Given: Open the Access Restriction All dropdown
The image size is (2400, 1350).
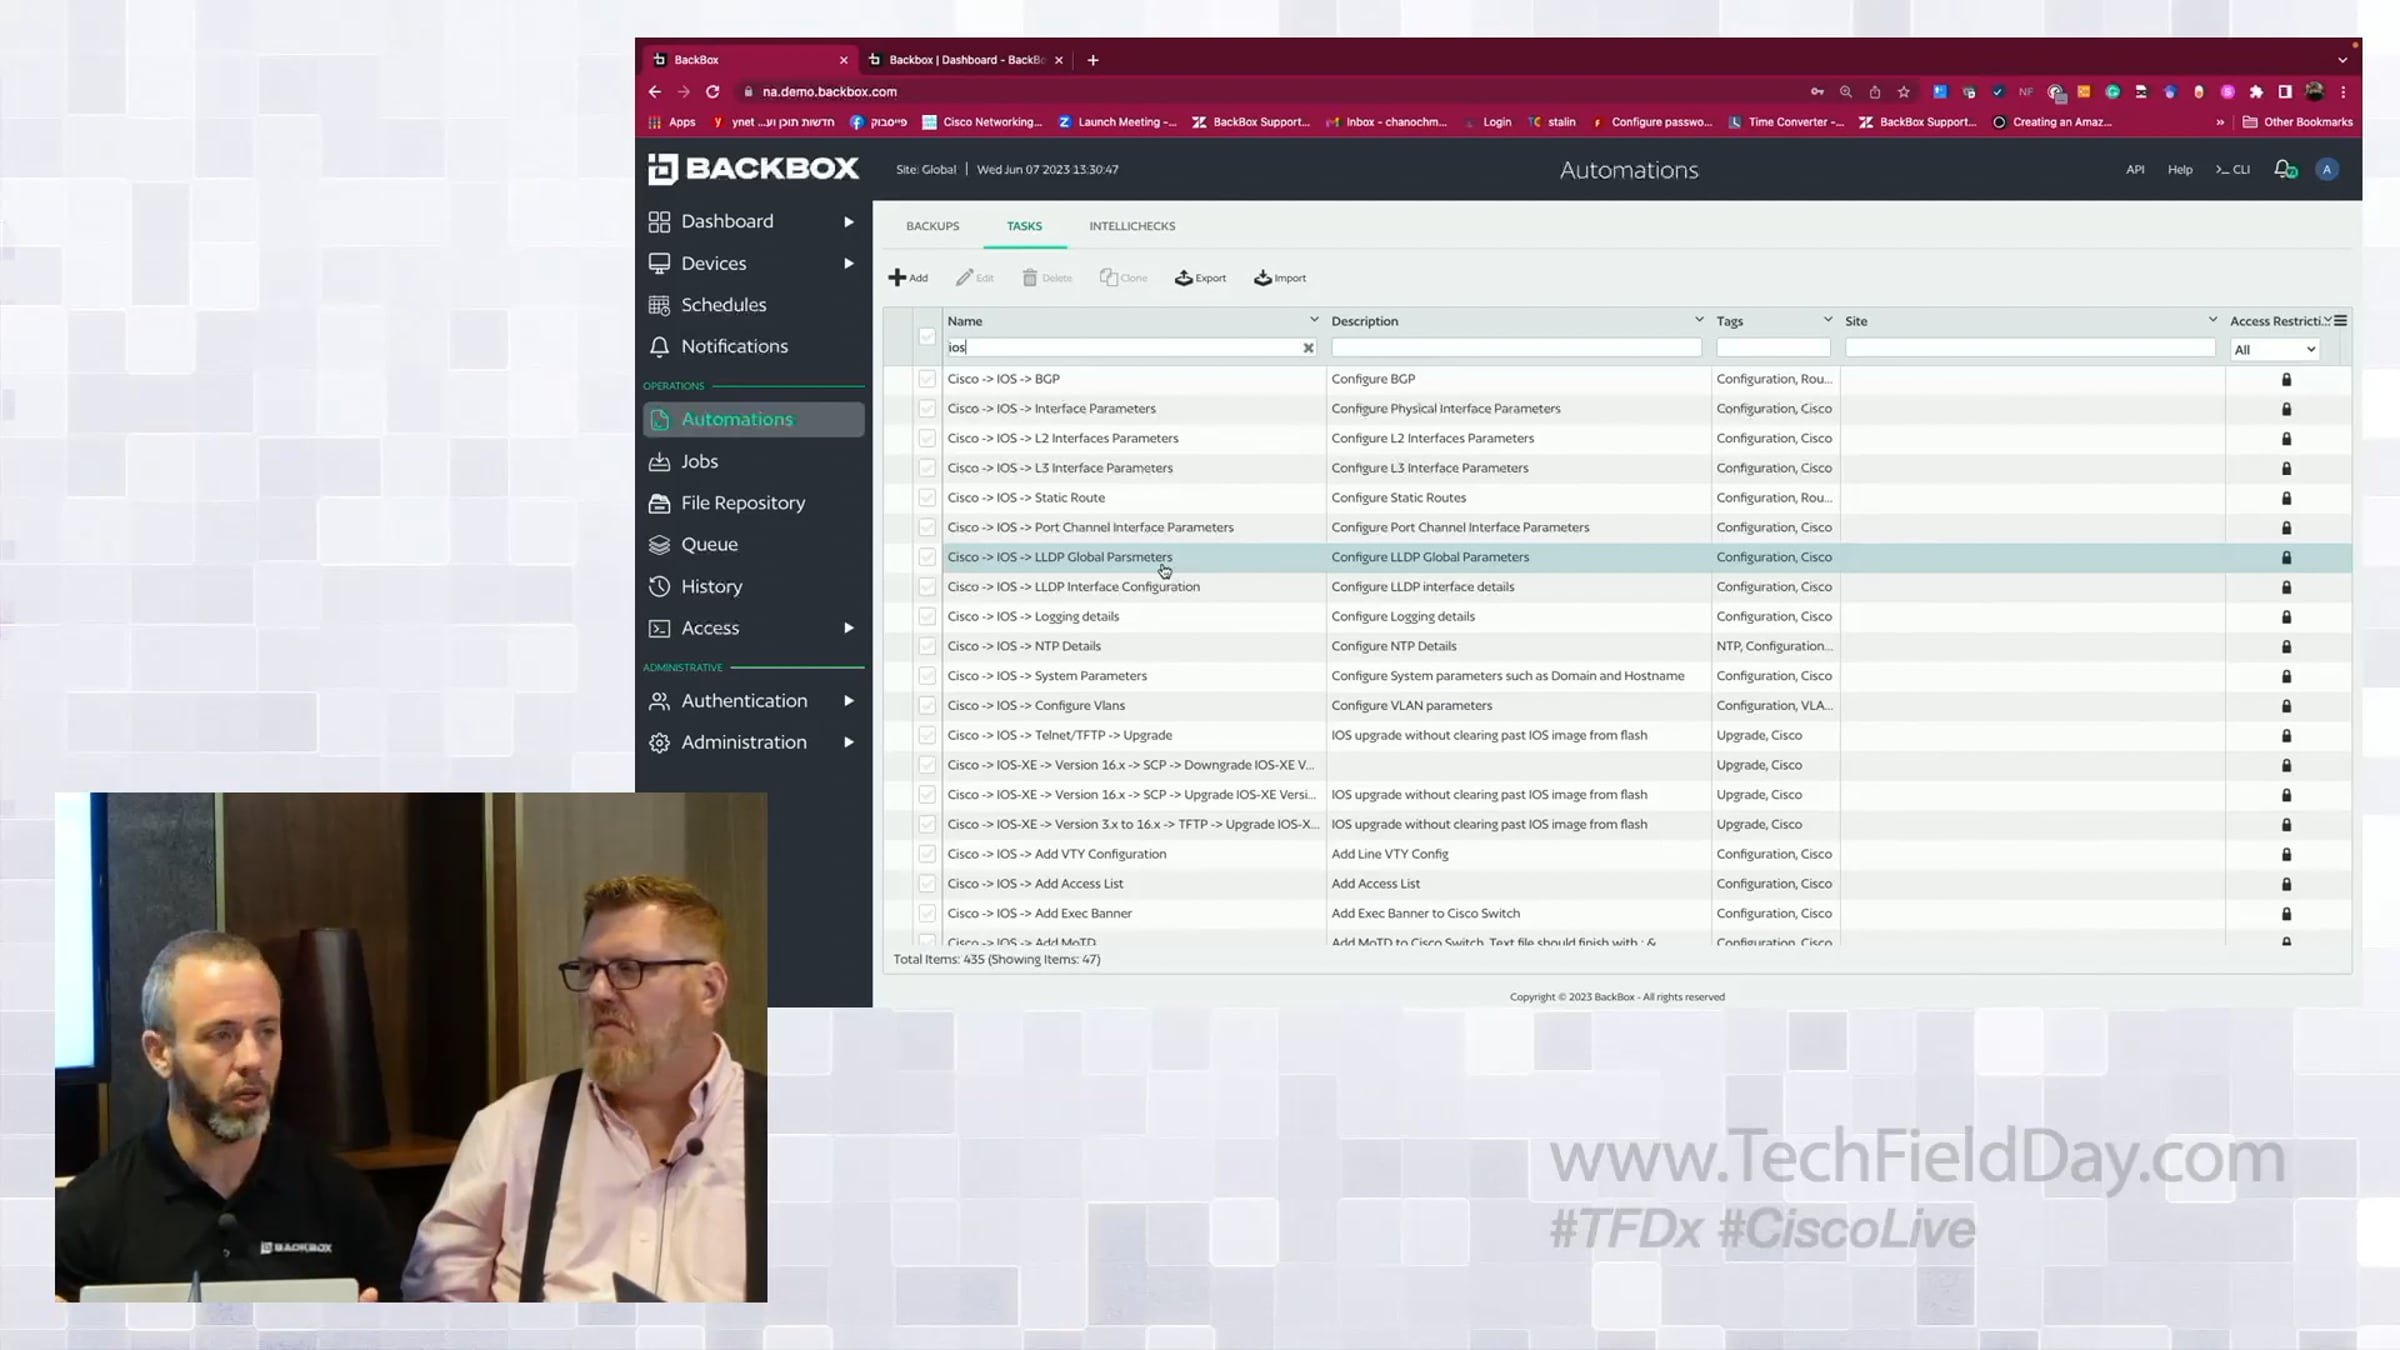Looking at the screenshot, I should tap(2274, 349).
